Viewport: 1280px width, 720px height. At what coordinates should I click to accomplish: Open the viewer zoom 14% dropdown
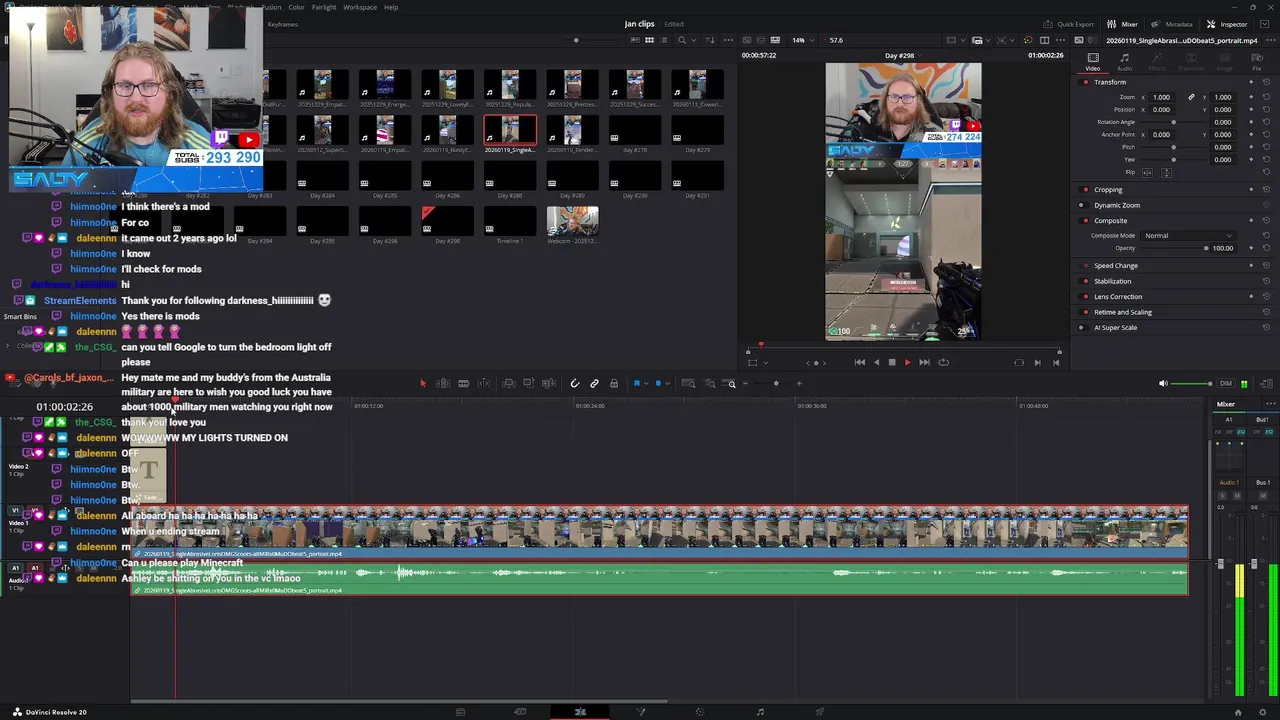click(803, 40)
